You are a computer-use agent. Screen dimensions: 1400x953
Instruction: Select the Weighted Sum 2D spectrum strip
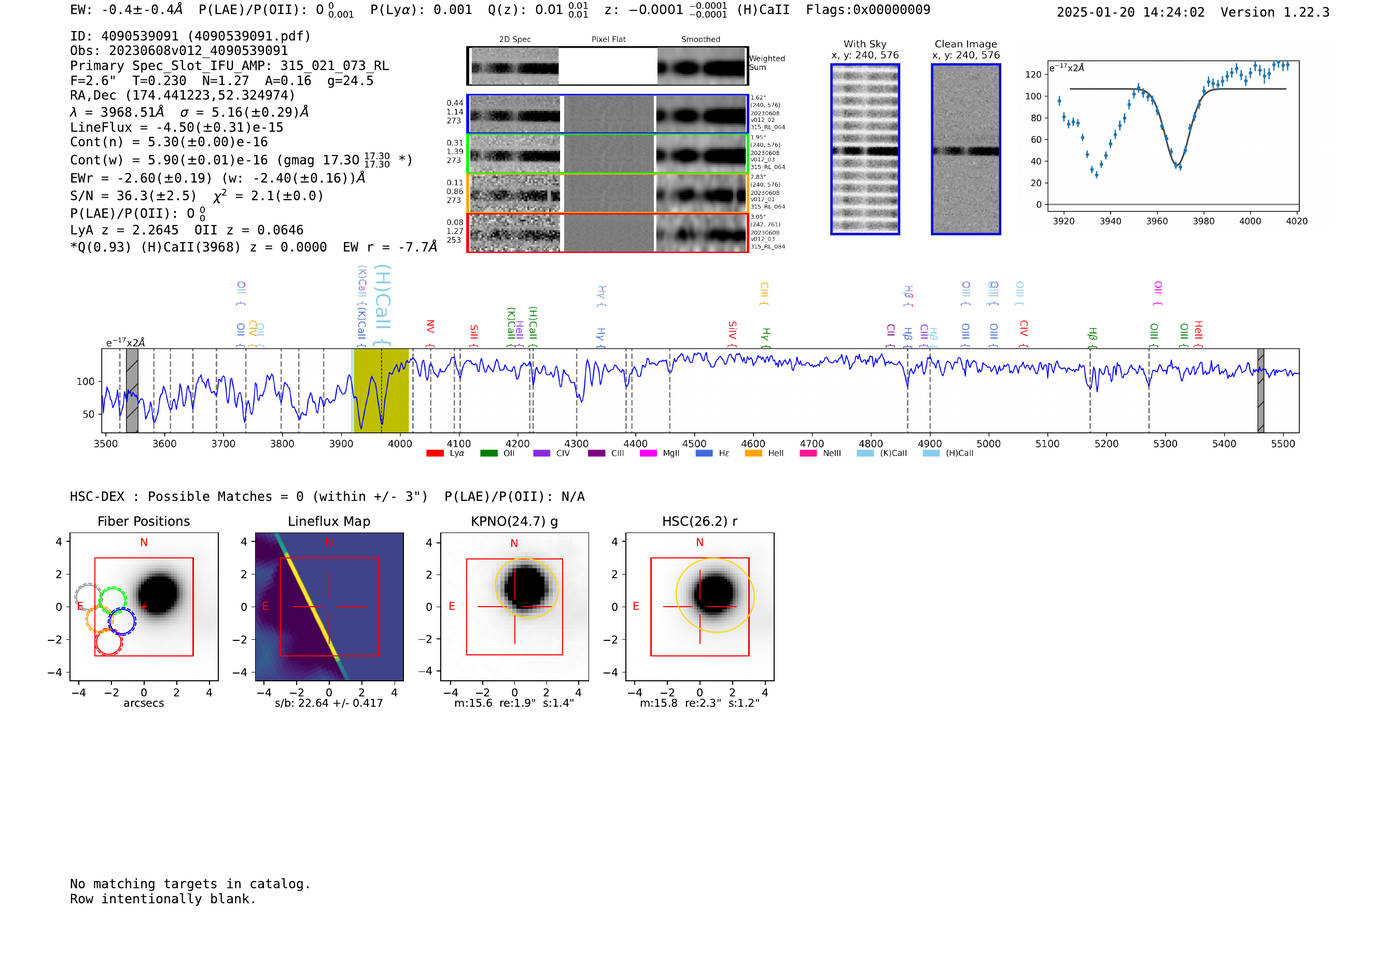point(607,66)
